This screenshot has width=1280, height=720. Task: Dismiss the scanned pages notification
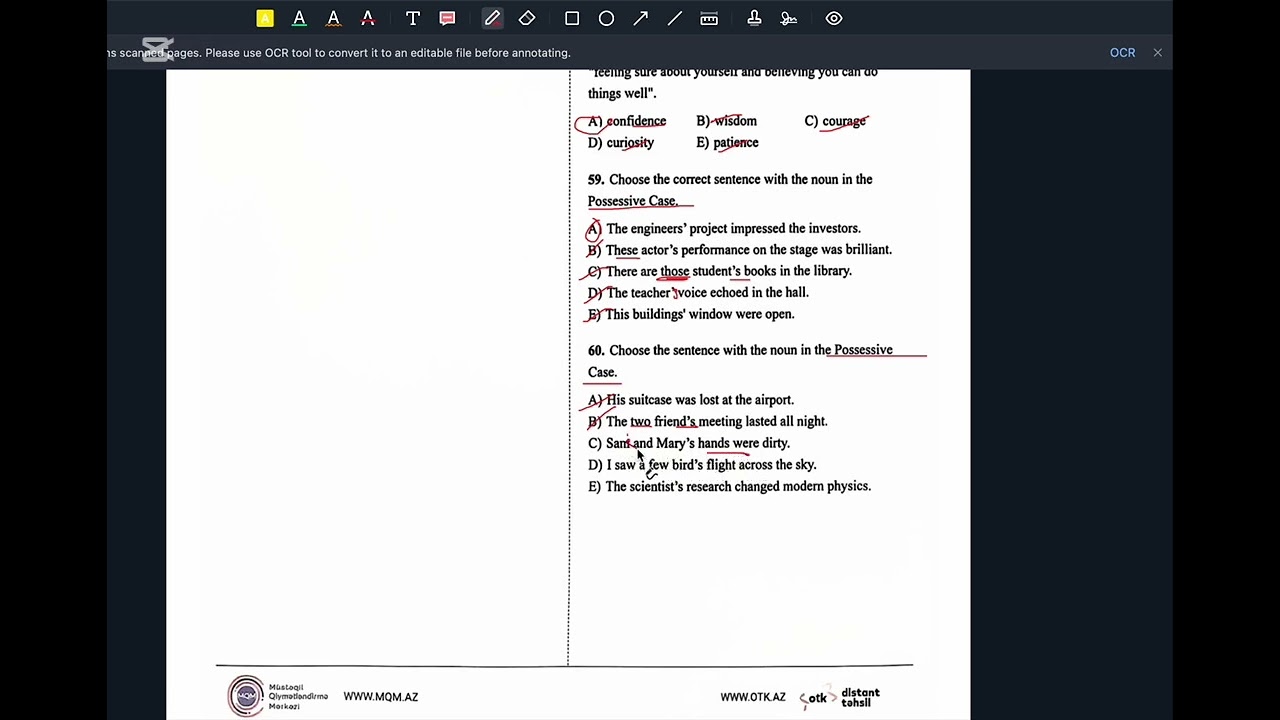click(1158, 53)
